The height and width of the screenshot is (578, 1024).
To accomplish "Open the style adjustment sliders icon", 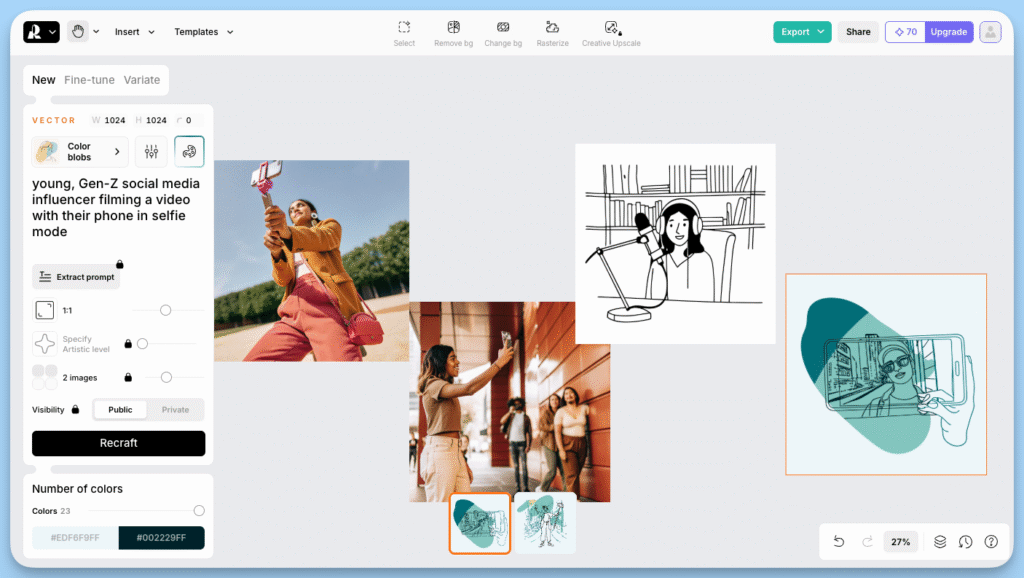I will [x=152, y=152].
